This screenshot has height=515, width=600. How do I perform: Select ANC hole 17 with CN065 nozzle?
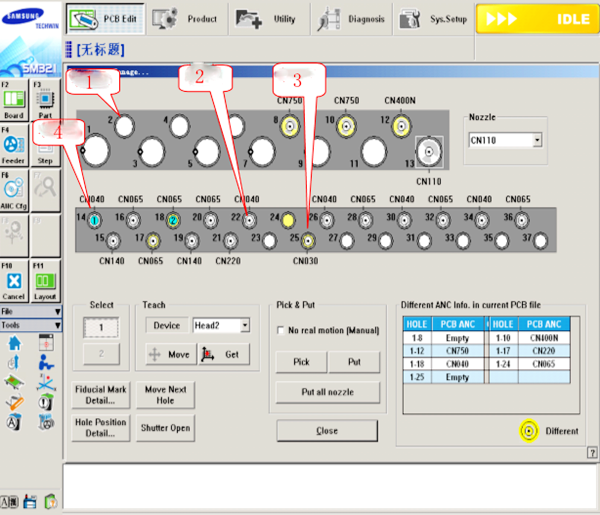tap(153, 241)
